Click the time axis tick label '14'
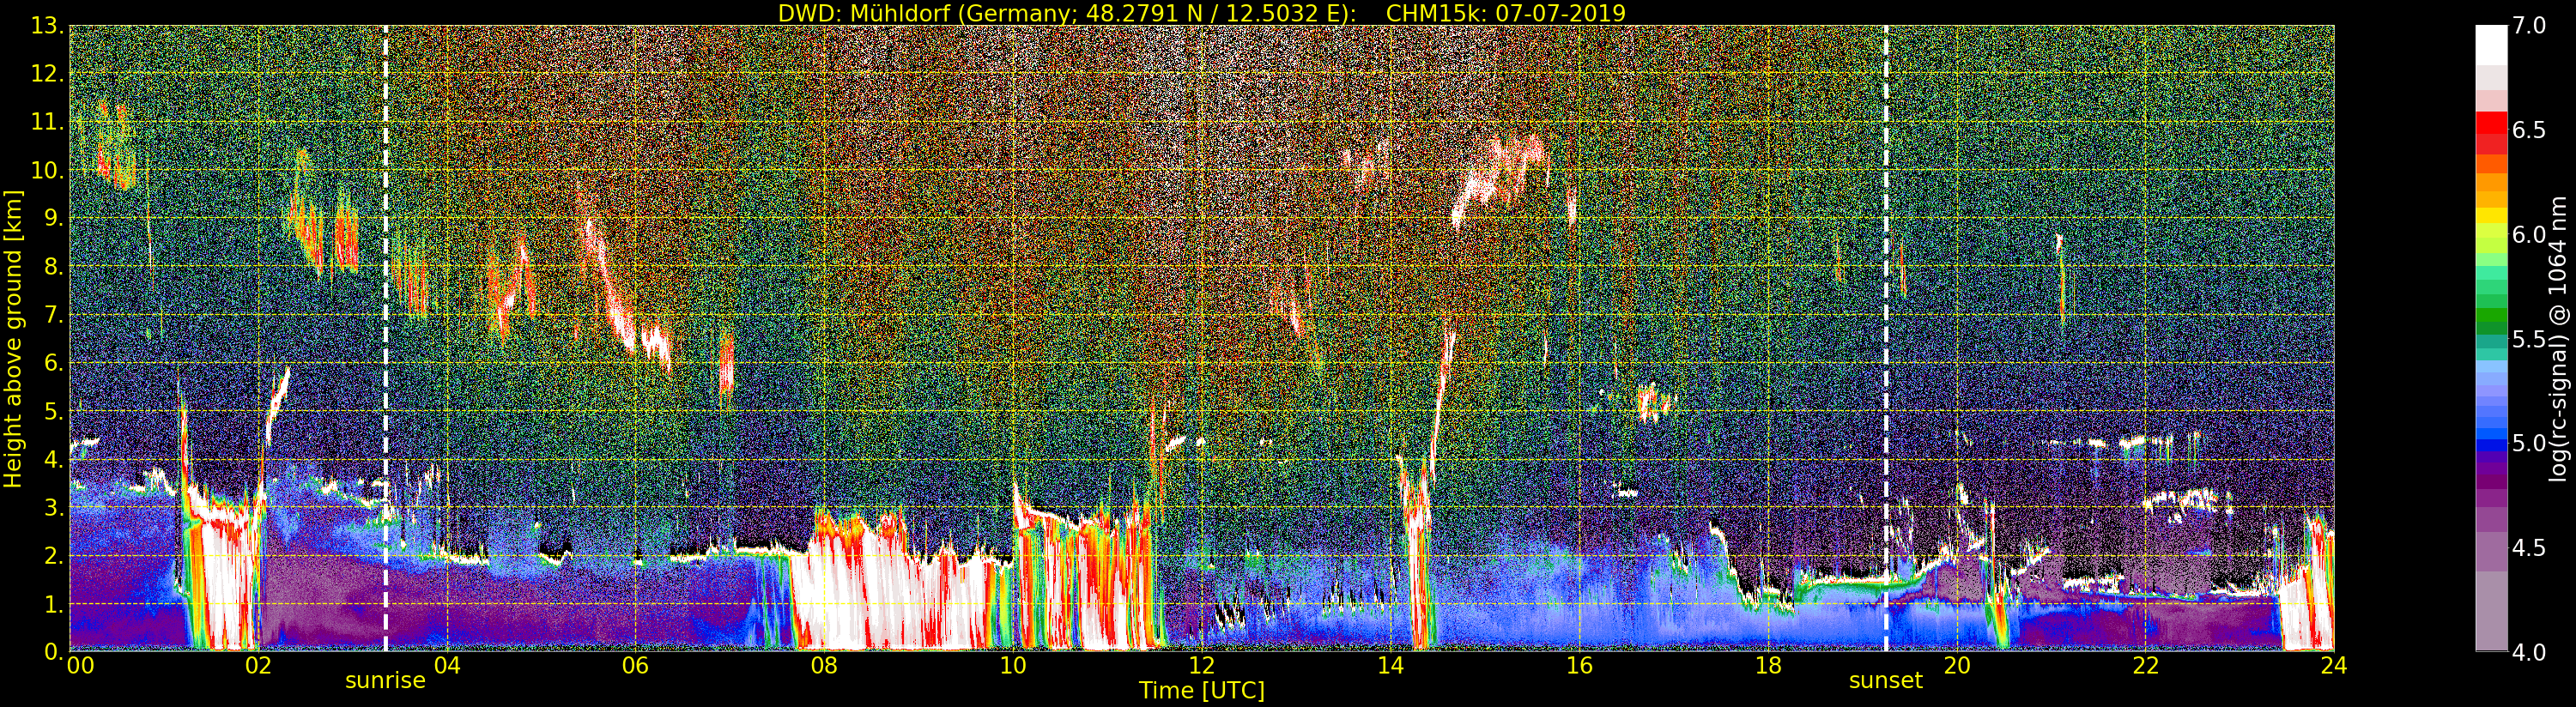2576x707 pixels. (x=1390, y=666)
